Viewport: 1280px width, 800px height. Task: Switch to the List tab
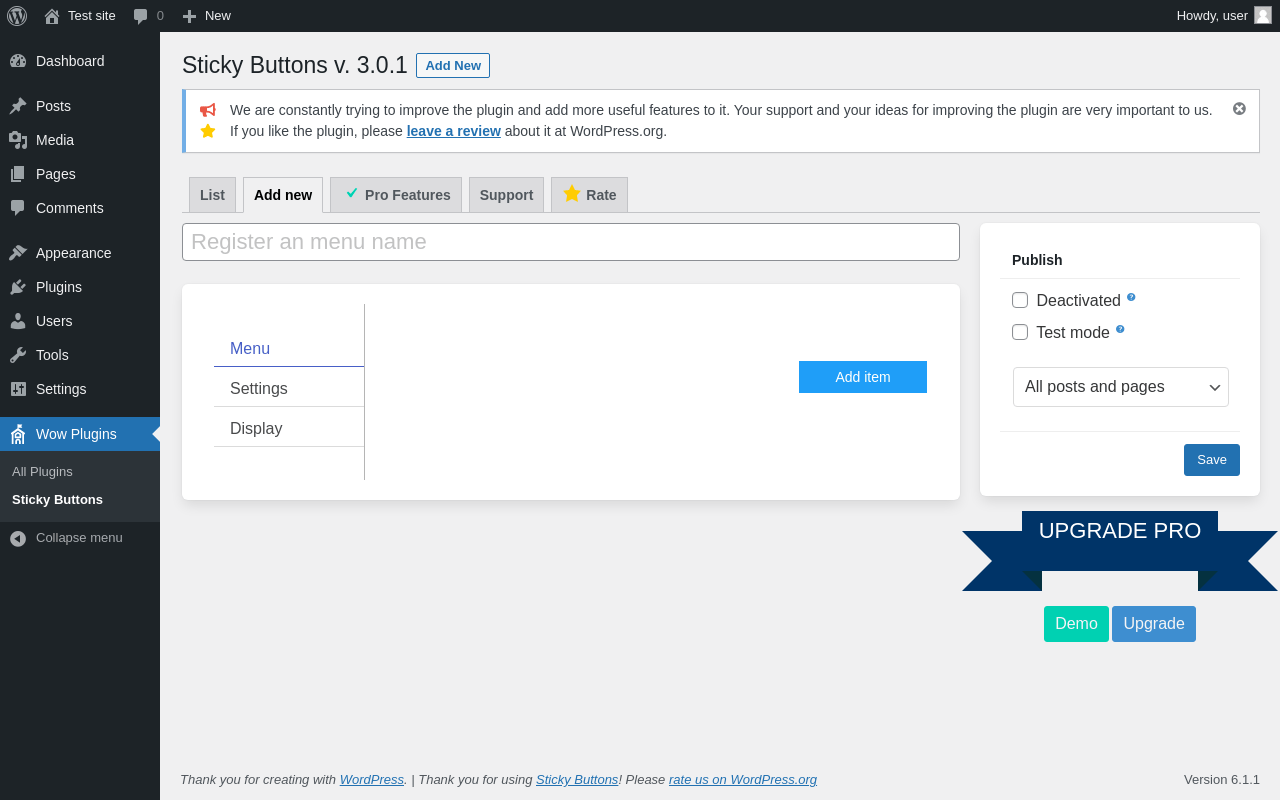212,195
